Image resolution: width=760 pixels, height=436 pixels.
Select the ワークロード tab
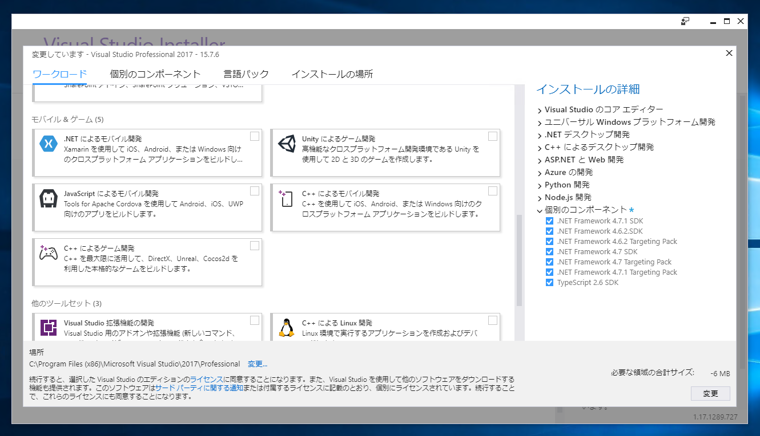coord(60,74)
